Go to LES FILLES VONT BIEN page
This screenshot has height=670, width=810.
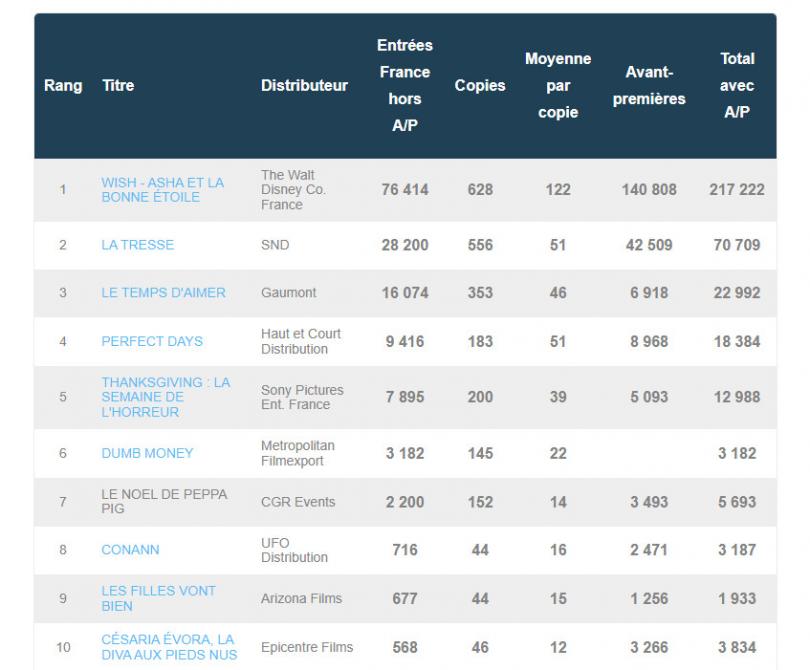tap(158, 598)
